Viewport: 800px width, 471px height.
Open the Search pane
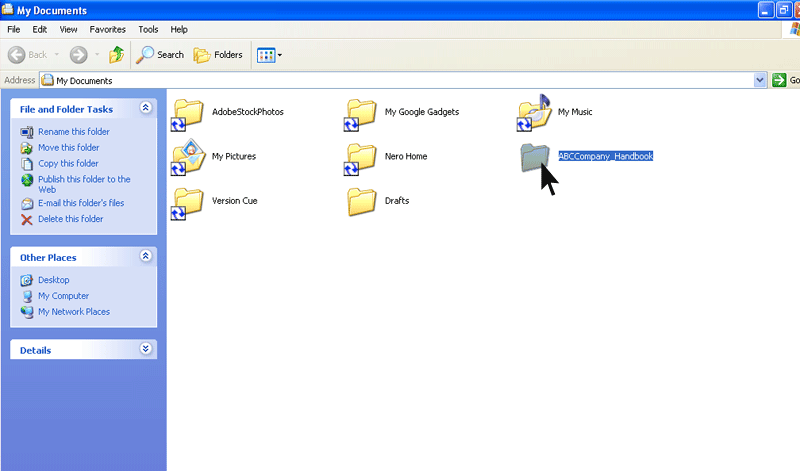click(160, 55)
